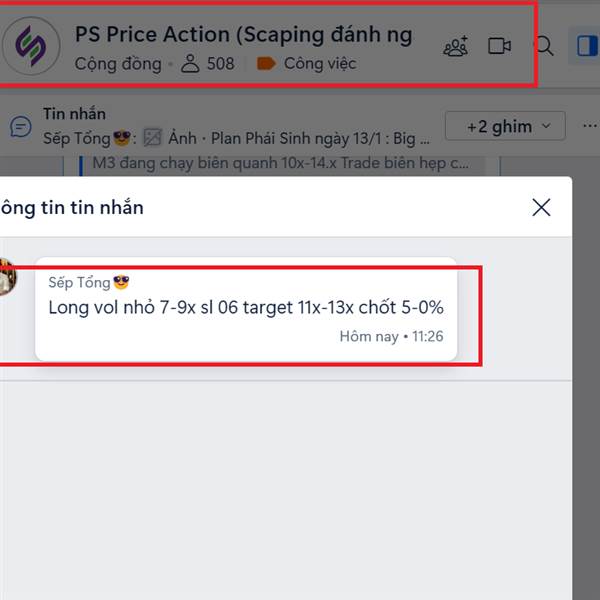Click Sếp Tổng's avatar in the dialog
This screenshot has height=600, width=600.
7,277
